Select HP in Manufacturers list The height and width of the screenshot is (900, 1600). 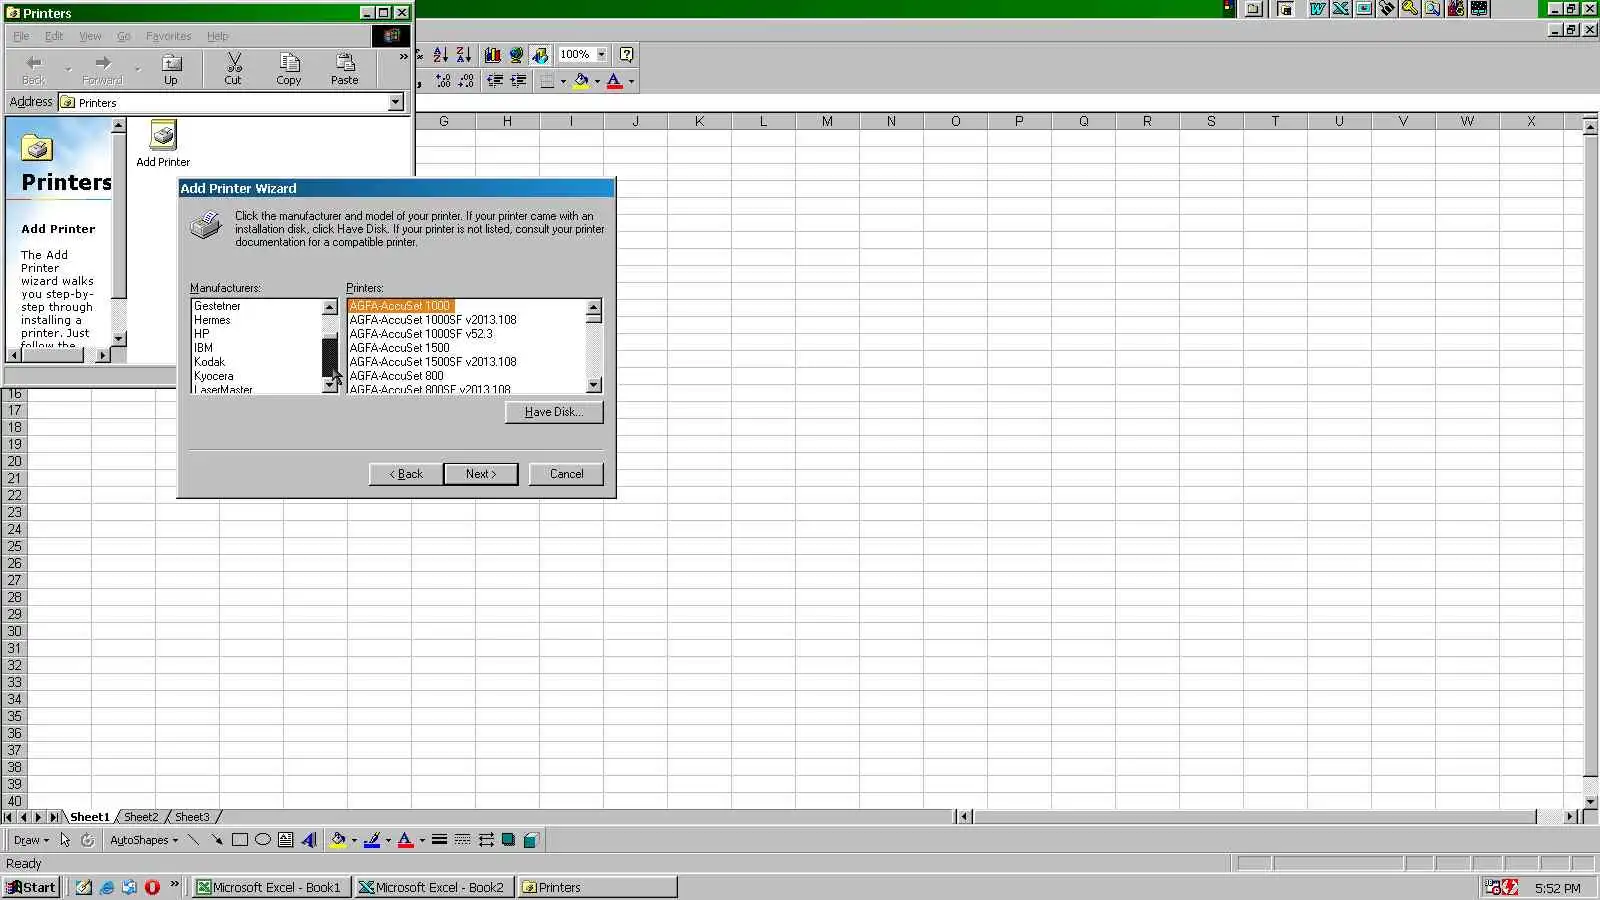point(202,334)
